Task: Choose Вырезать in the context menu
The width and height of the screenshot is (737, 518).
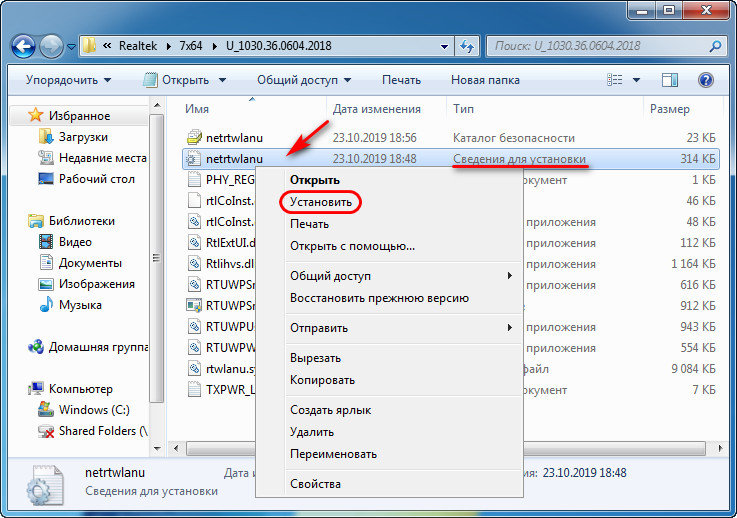Action: [315, 358]
